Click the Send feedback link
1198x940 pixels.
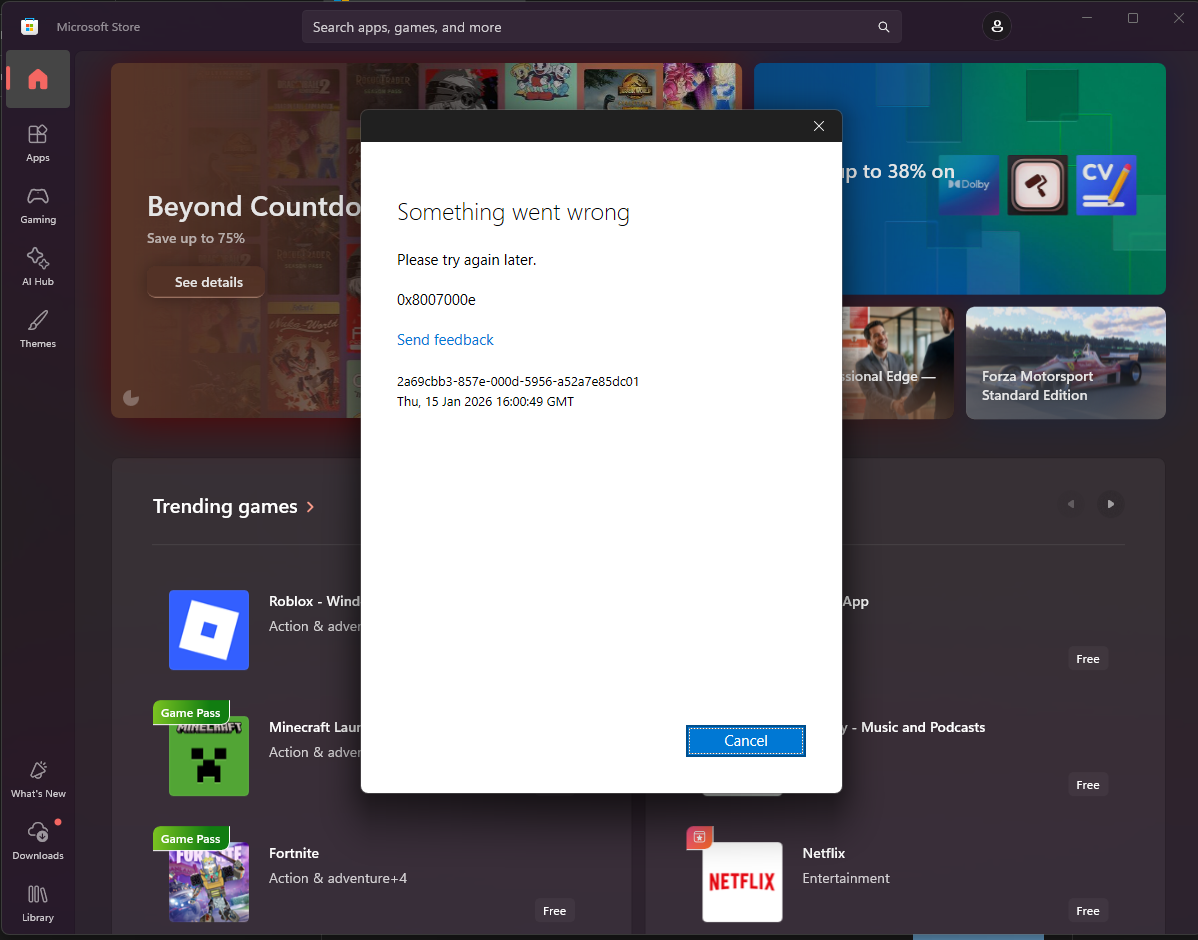pos(445,340)
